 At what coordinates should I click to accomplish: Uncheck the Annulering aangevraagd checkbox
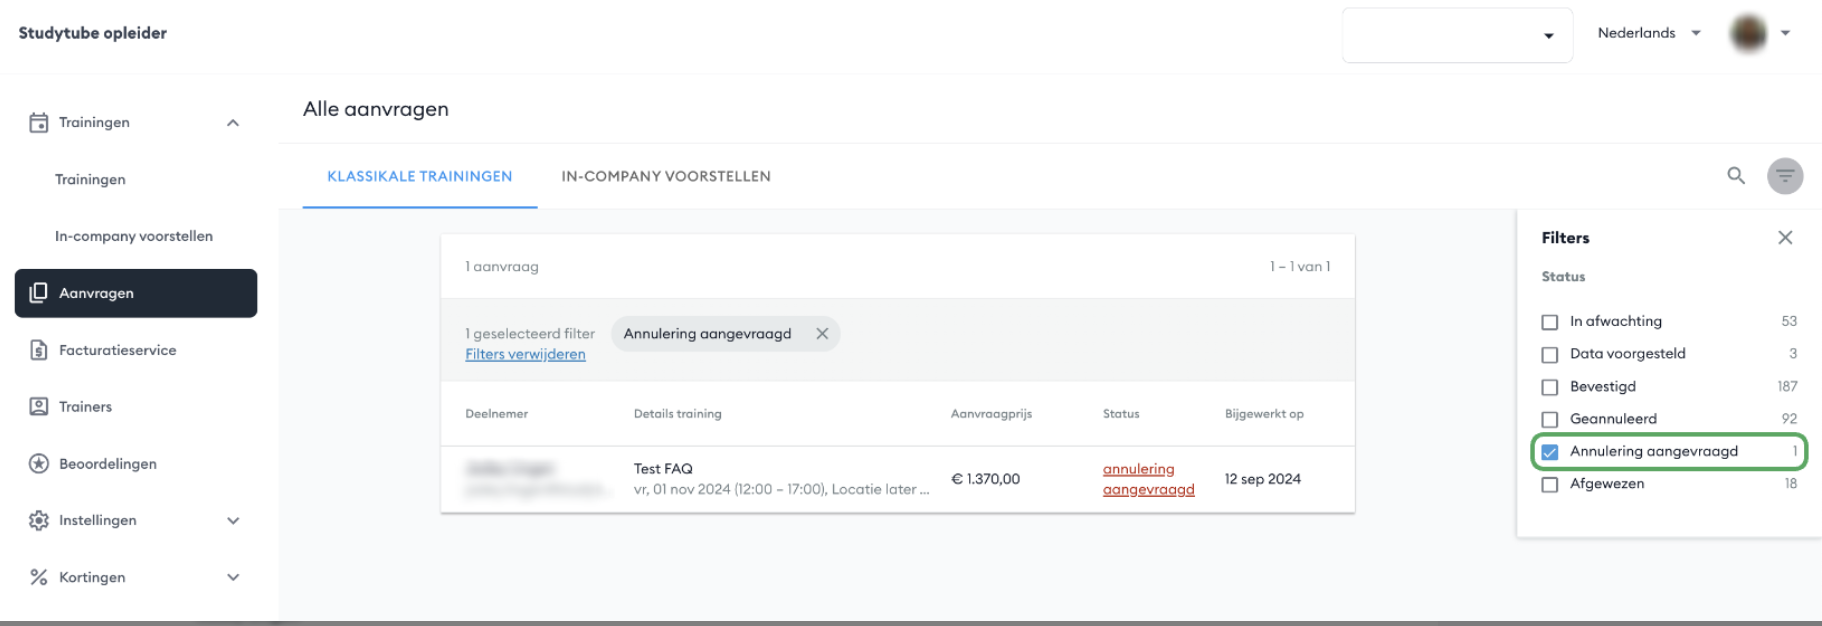tap(1550, 452)
